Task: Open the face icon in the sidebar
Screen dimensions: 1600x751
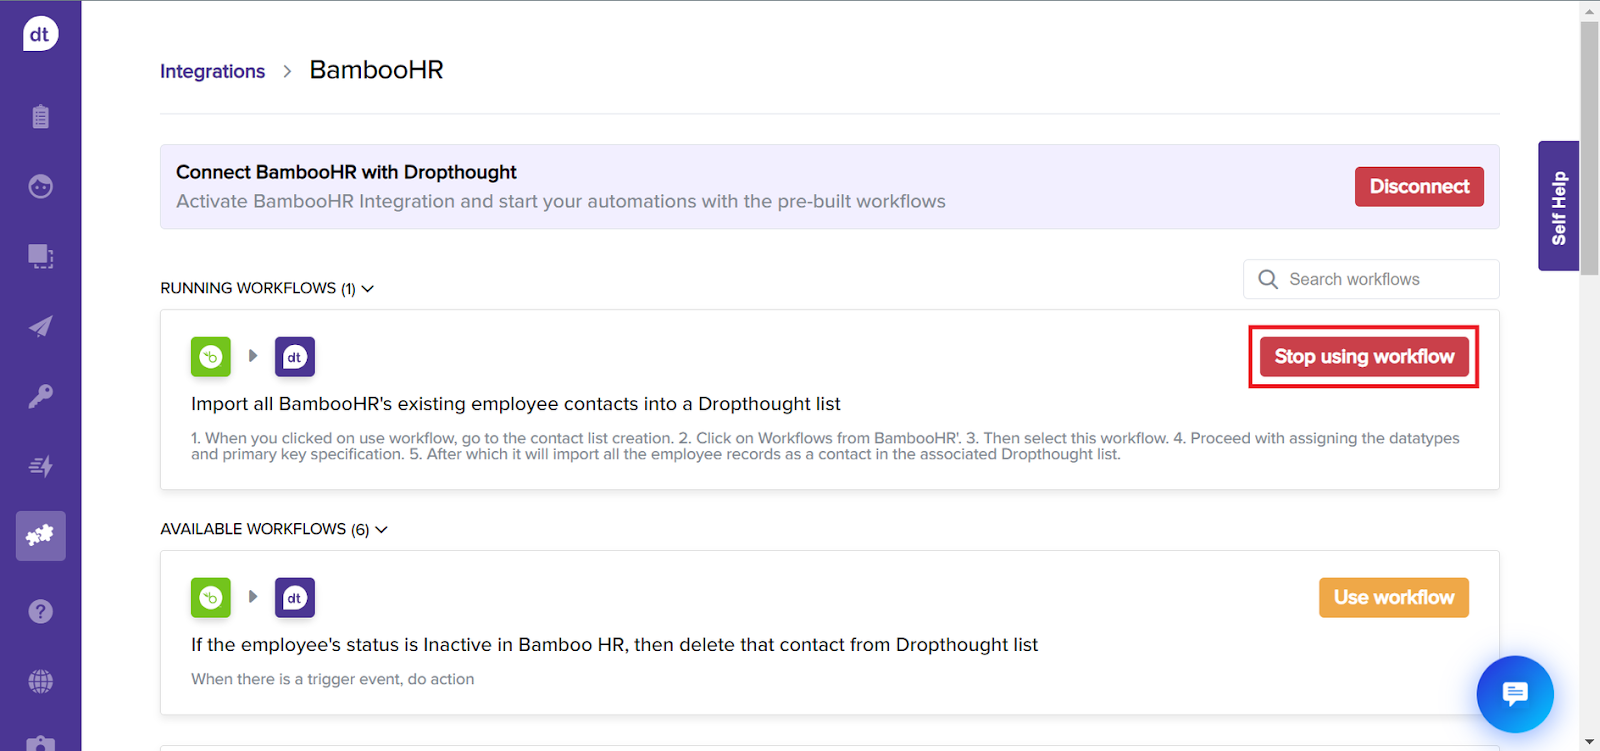Action: [x=40, y=187]
